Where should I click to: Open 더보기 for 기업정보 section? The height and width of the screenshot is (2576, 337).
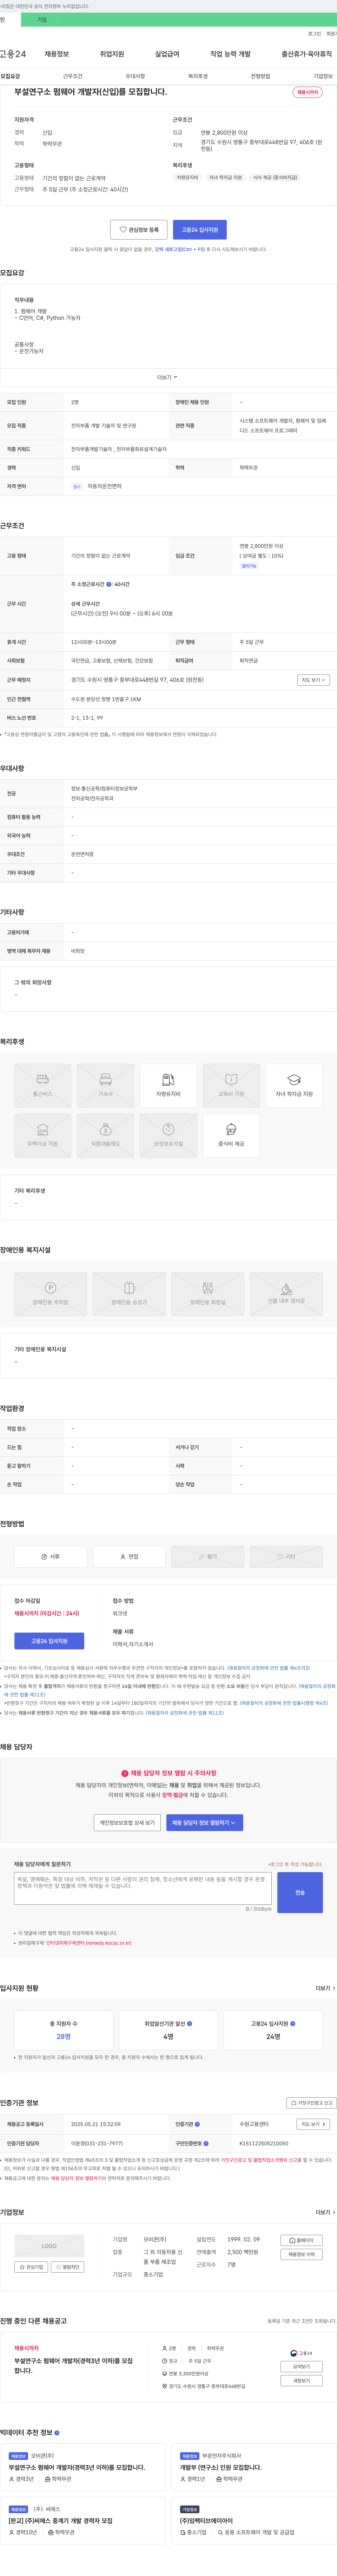click(x=326, y=2212)
